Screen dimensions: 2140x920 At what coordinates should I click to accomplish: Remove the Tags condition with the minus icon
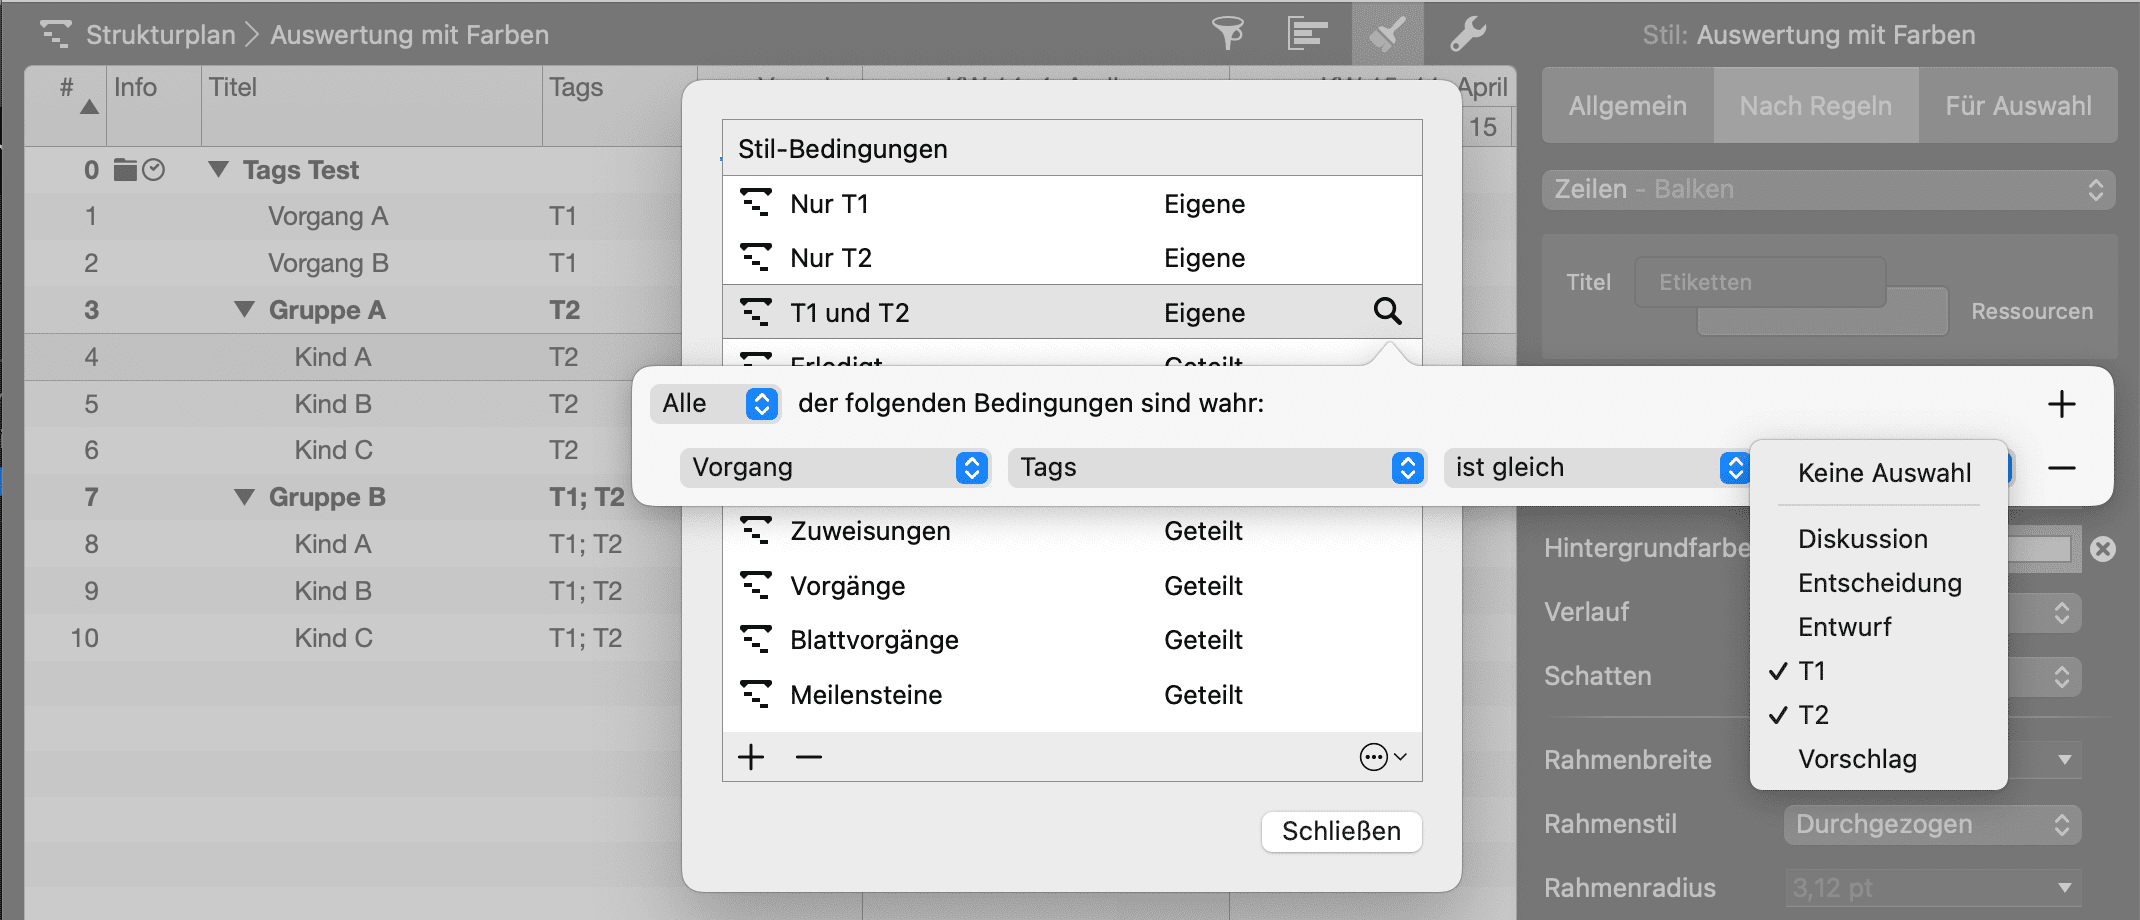(x=2061, y=468)
